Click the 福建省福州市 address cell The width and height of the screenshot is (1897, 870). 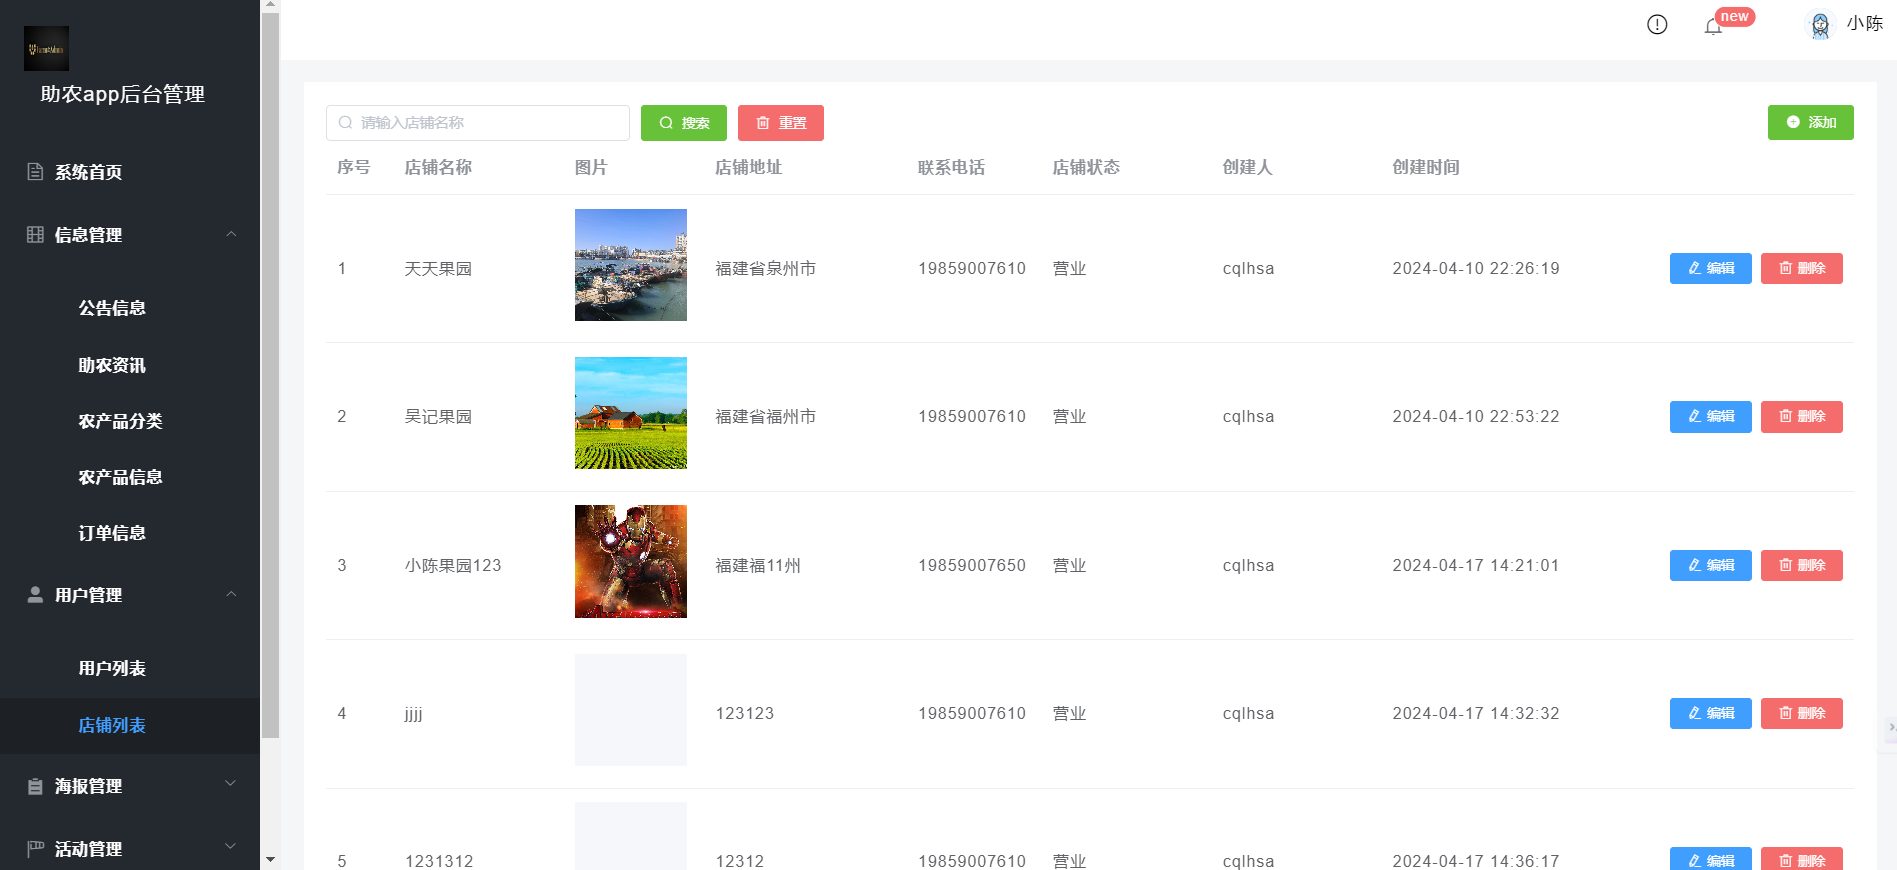point(765,416)
